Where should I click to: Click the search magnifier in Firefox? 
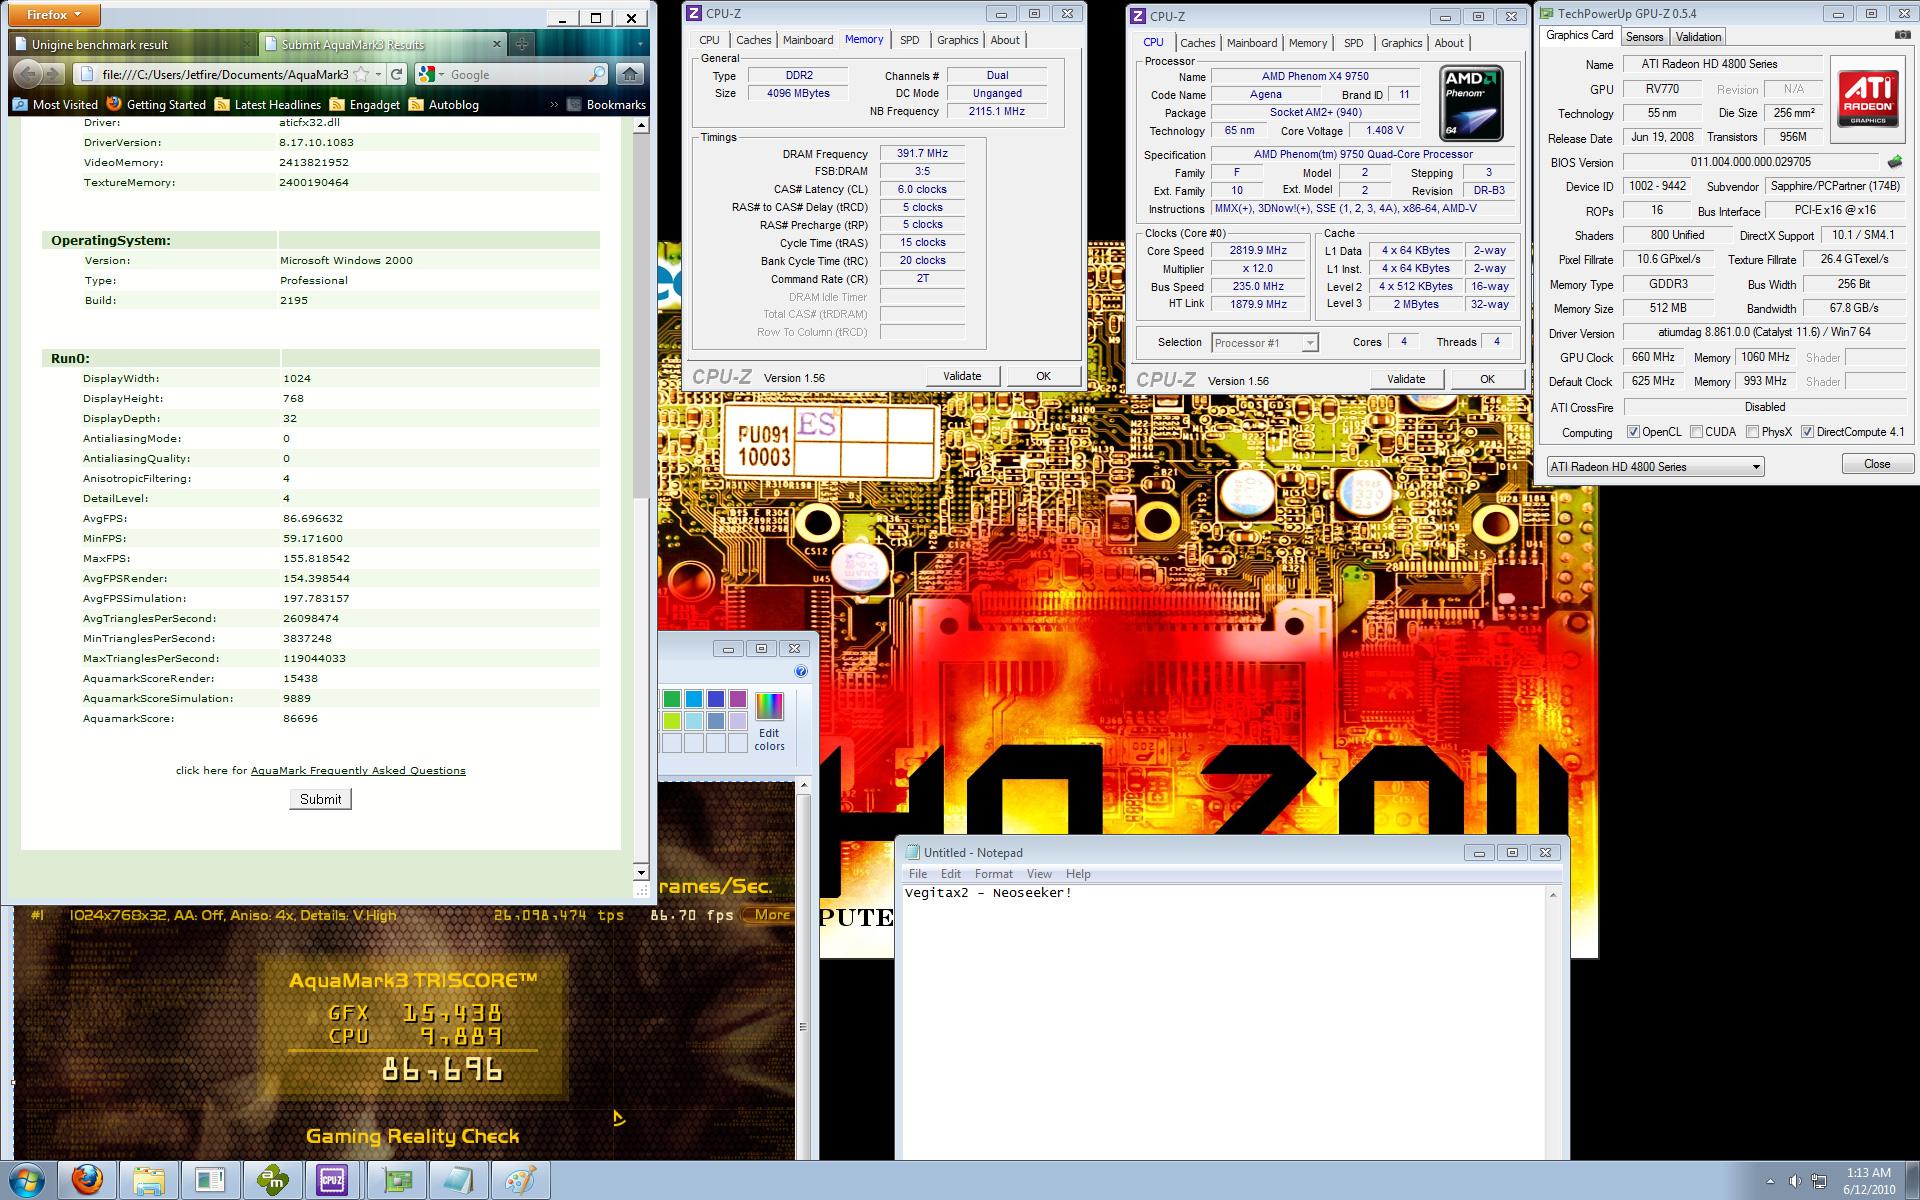pos(597,74)
